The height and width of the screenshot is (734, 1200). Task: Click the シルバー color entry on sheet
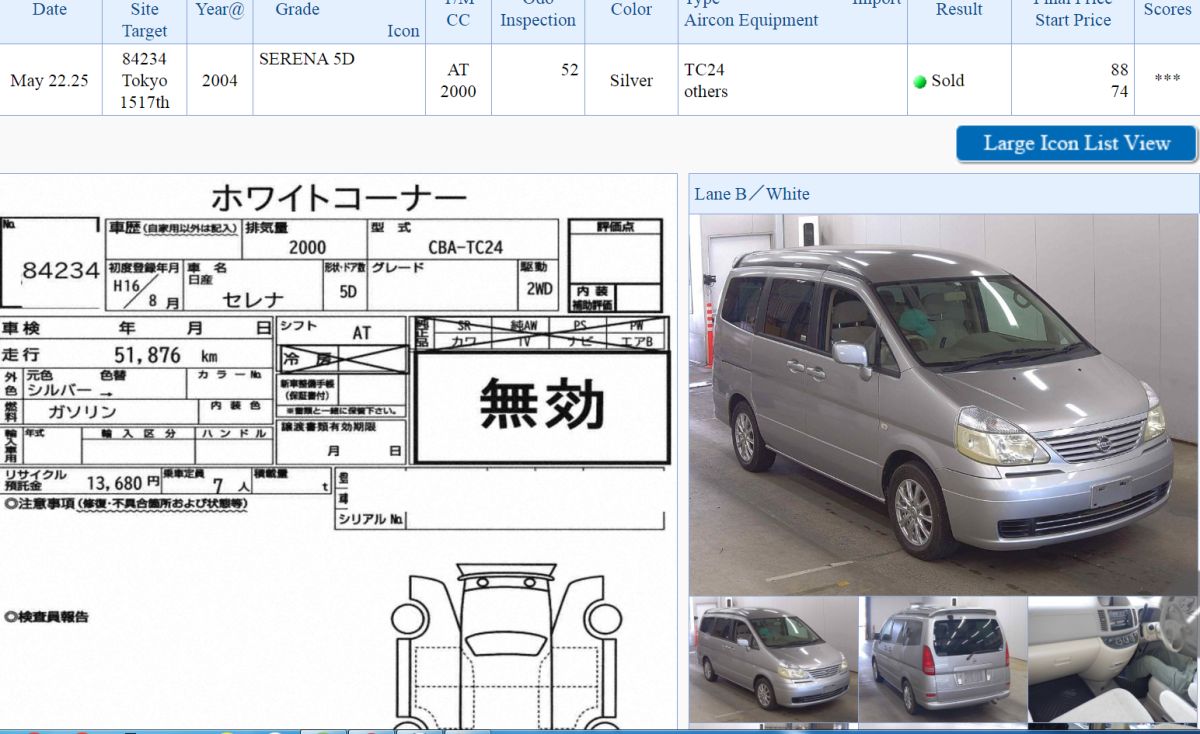coord(57,390)
